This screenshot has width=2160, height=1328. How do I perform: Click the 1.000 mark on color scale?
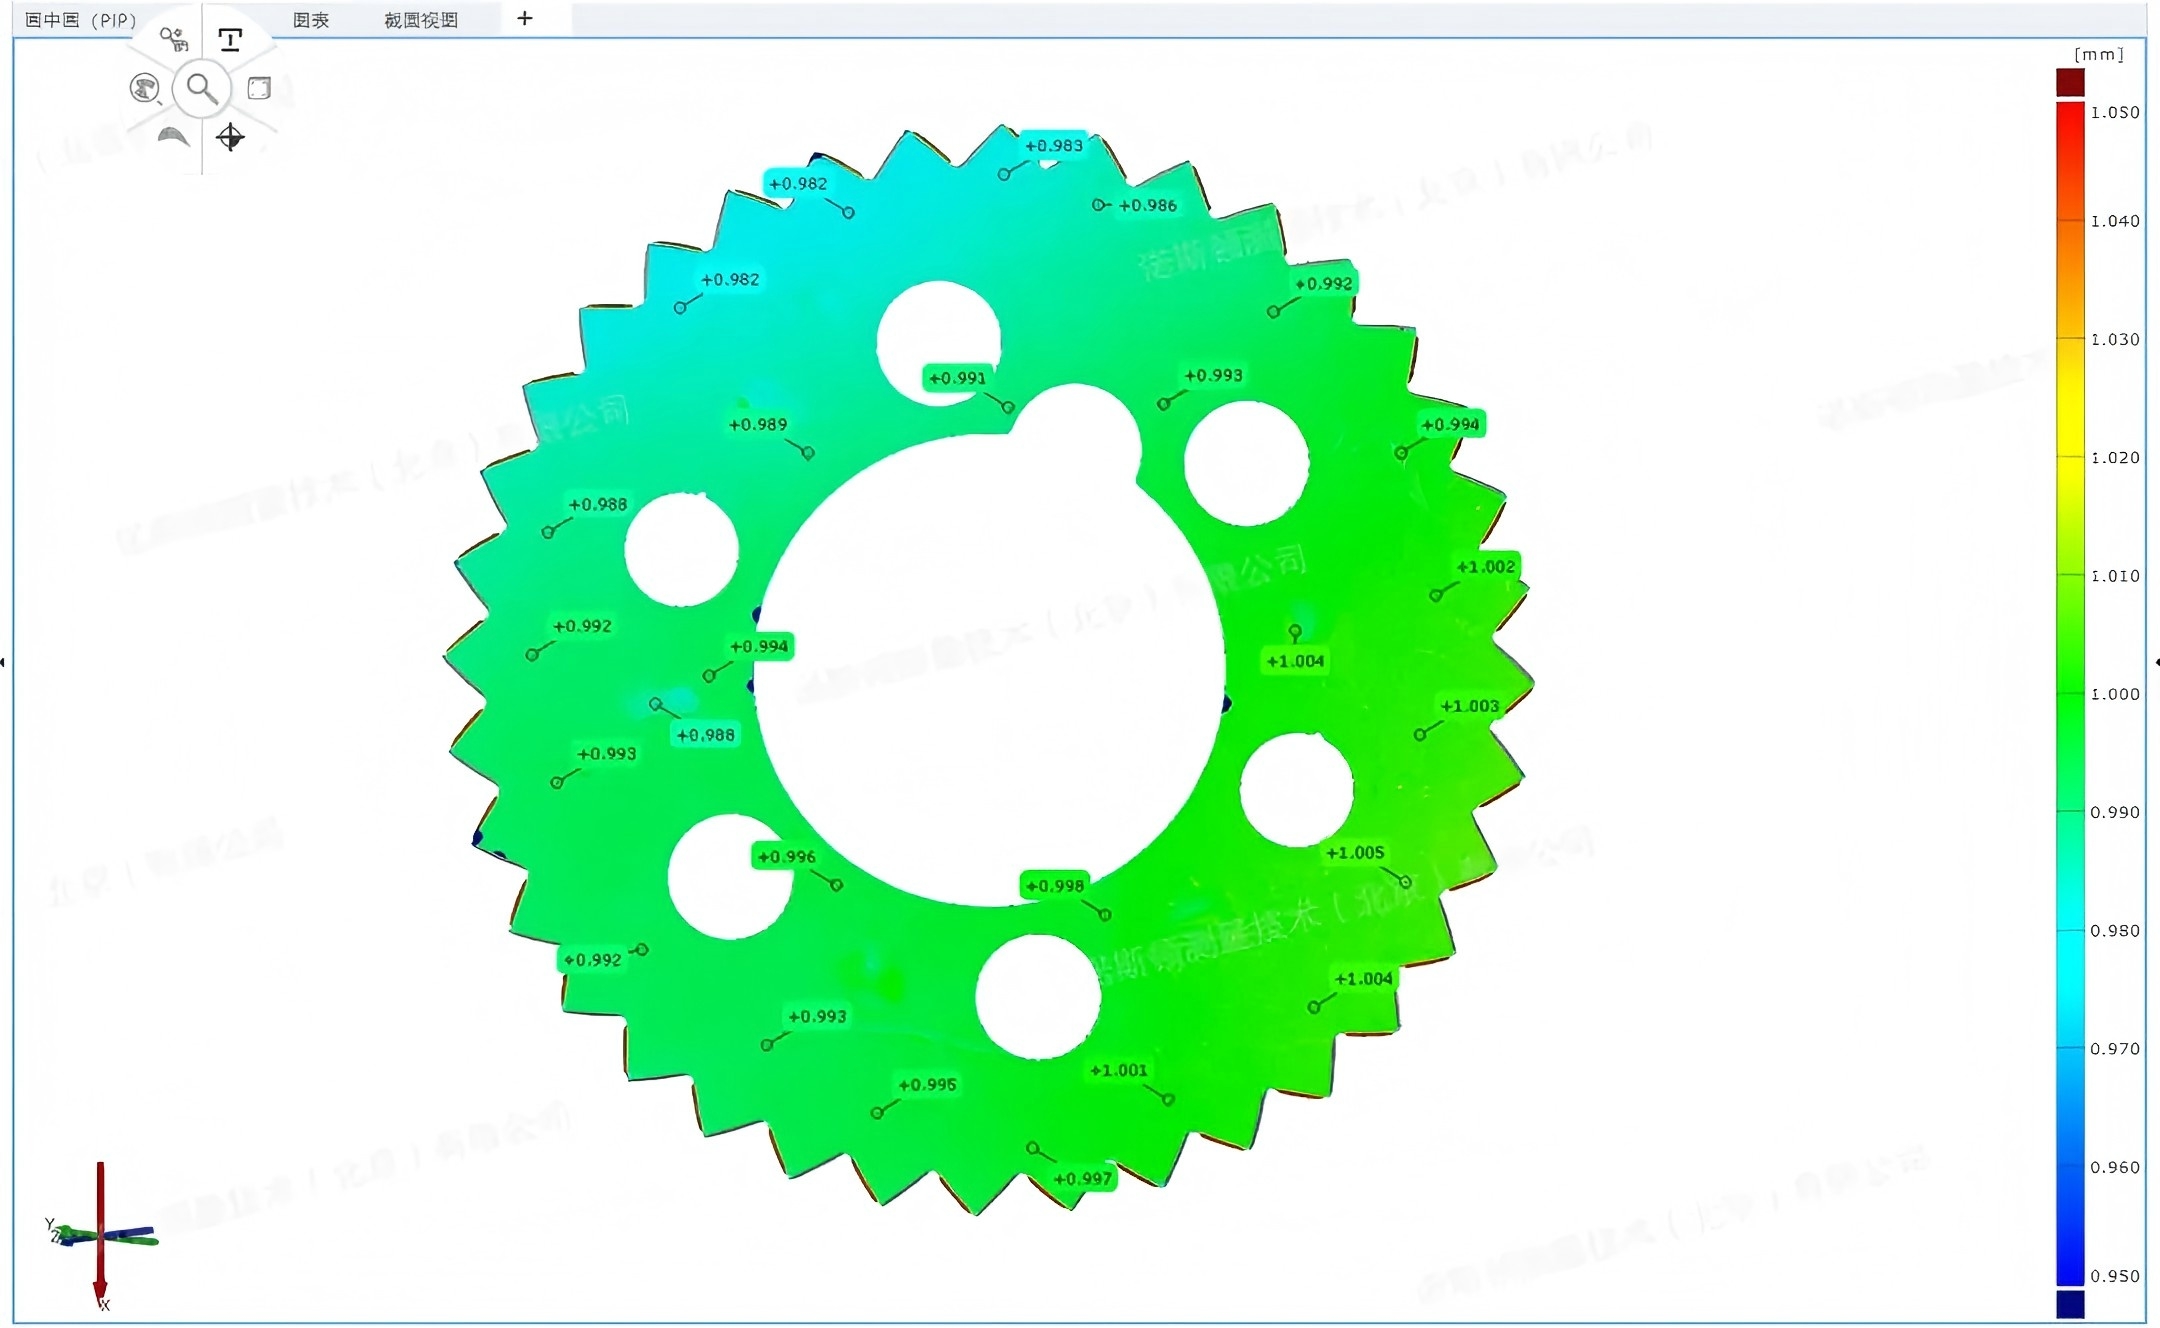[x=2114, y=694]
